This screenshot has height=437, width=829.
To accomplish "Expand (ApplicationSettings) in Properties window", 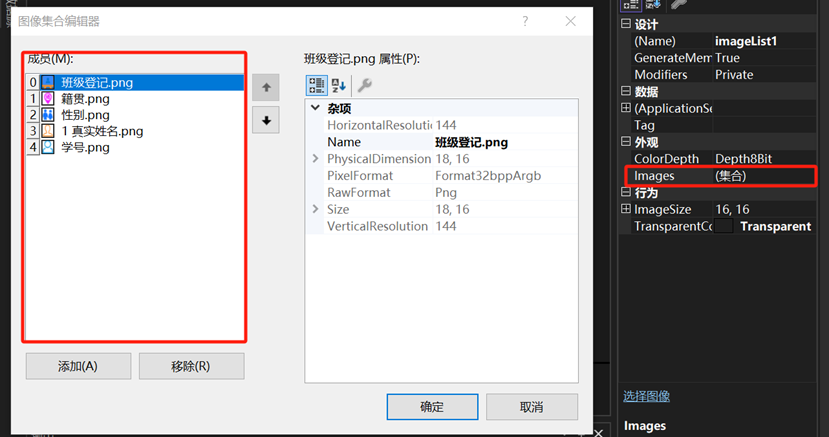I will pos(626,108).
